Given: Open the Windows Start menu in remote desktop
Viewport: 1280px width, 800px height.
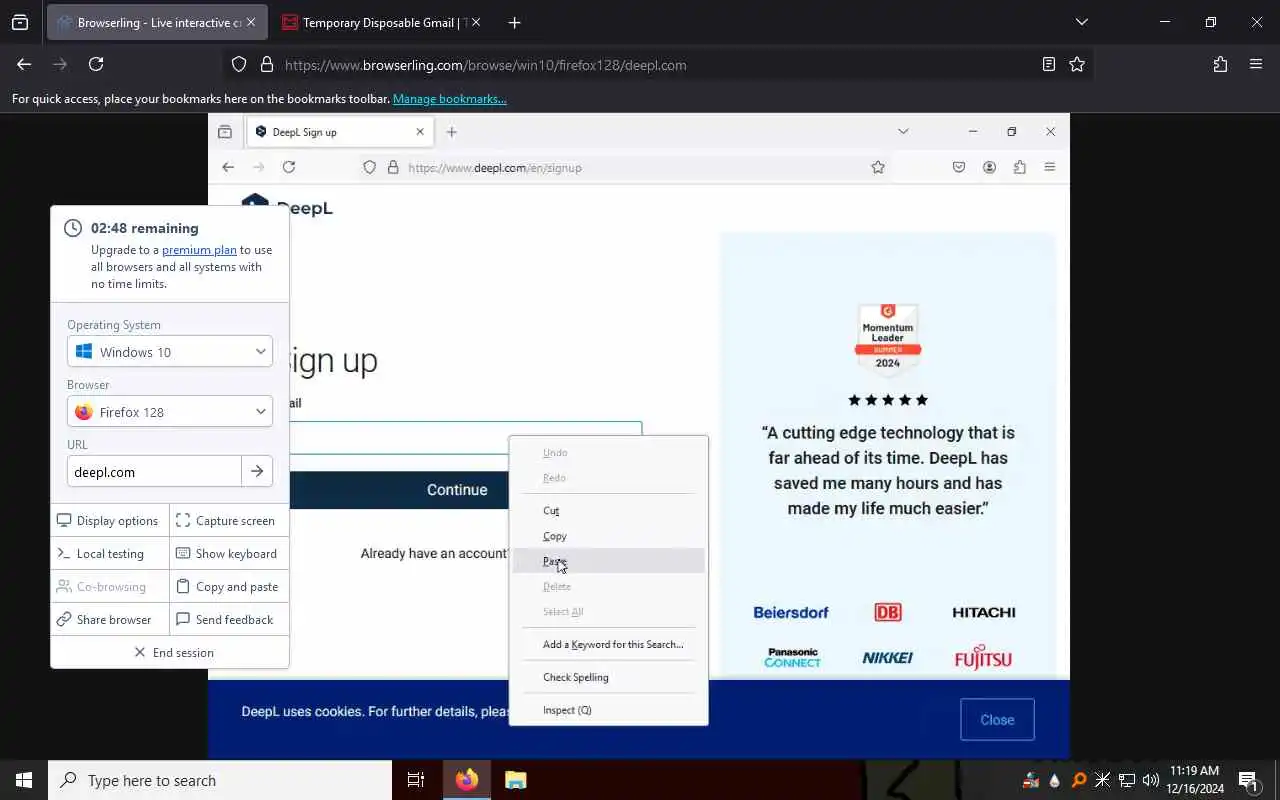Looking at the screenshot, I should click(24, 780).
